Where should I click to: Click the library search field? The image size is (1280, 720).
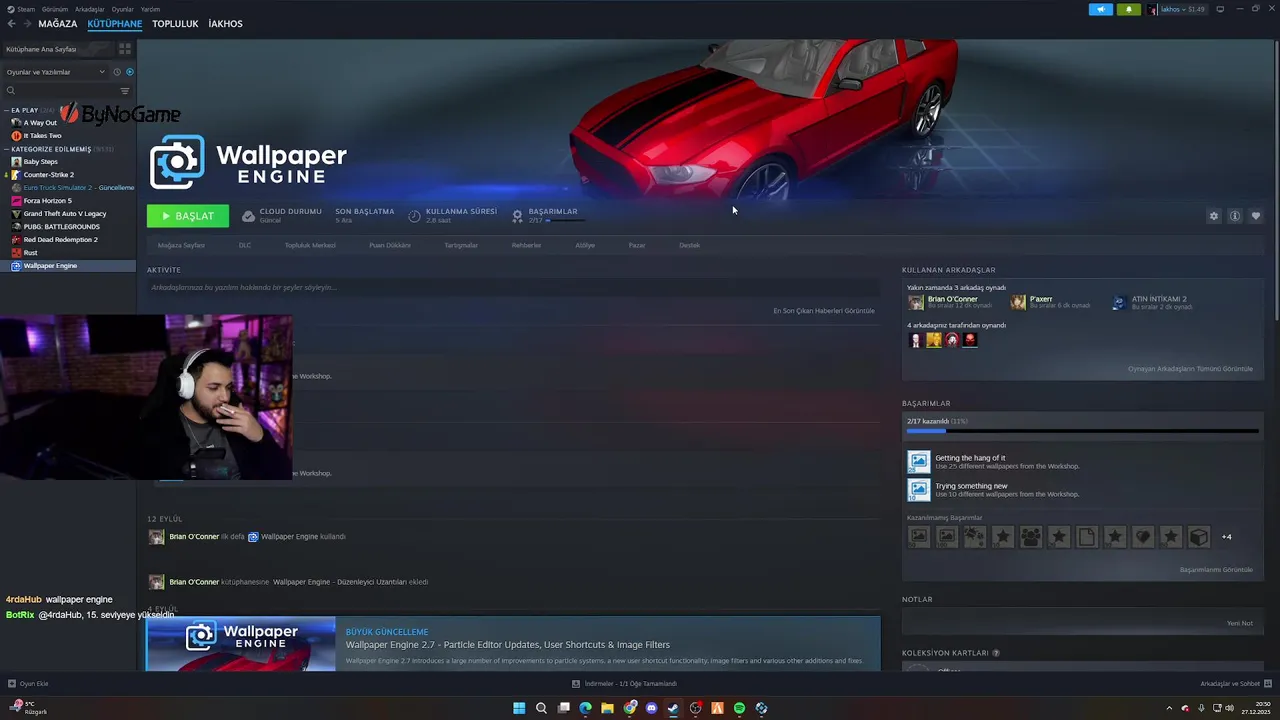[68, 90]
